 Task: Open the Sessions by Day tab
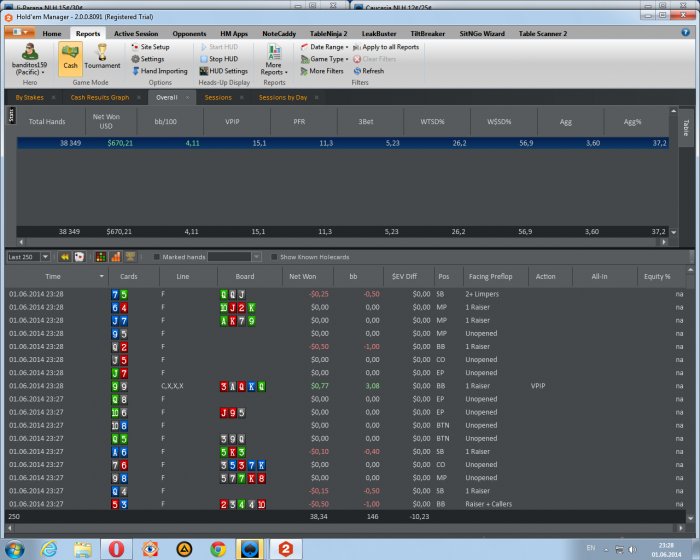point(283,98)
